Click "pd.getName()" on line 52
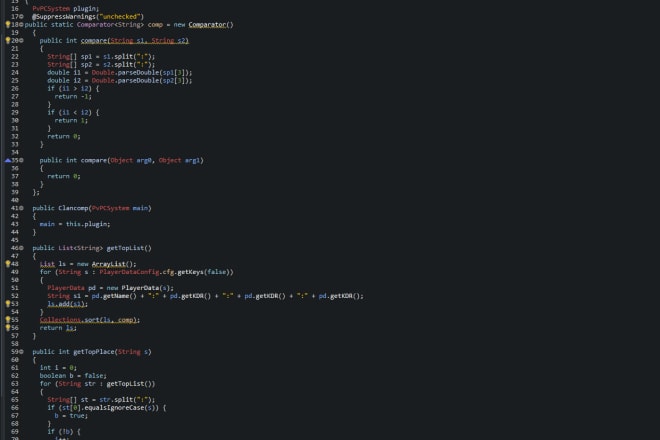The height and width of the screenshot is (440, 660). (x=114, y=296)
